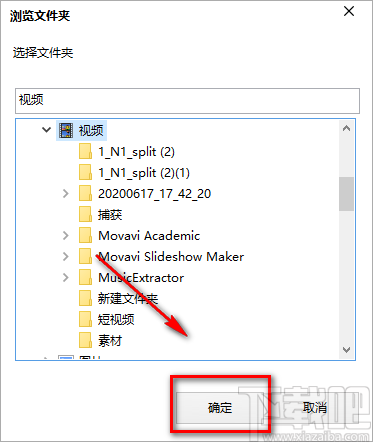373x442 pixels.
Task: Select folder 1_N1_split (2)(1)
Action: click(144, 173)
